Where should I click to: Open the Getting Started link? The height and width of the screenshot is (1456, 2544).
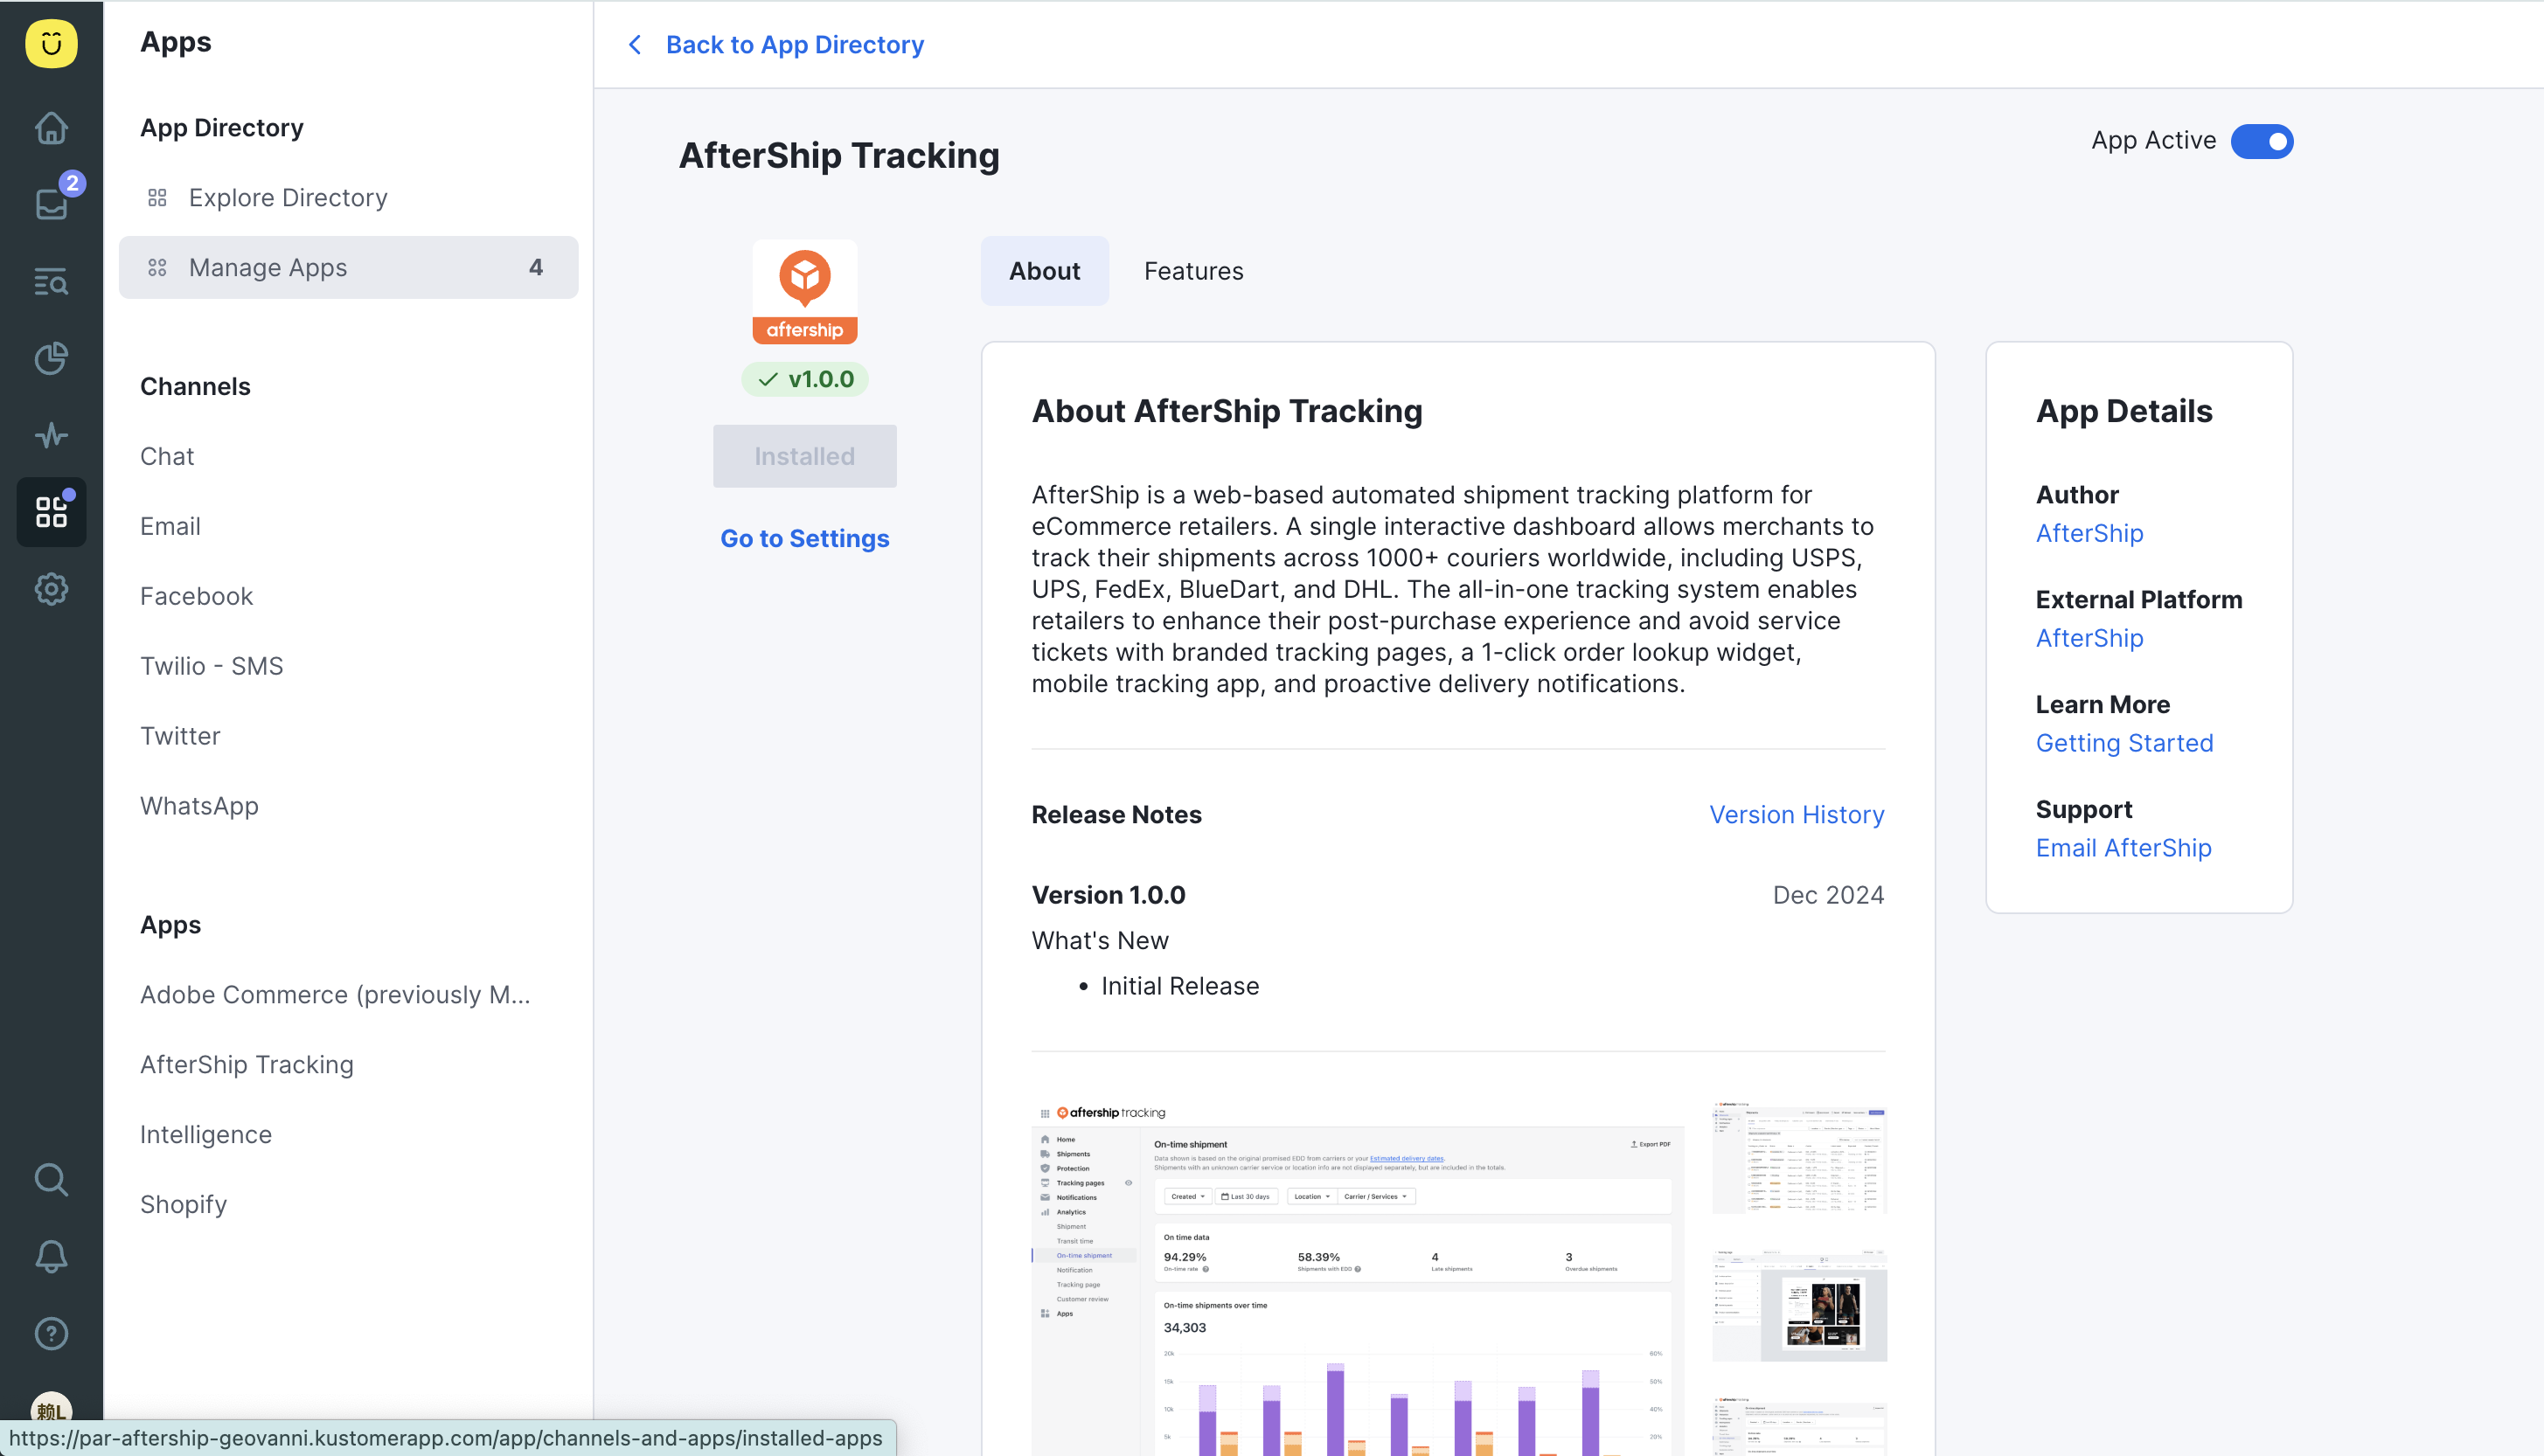[x=2125, y=742]
